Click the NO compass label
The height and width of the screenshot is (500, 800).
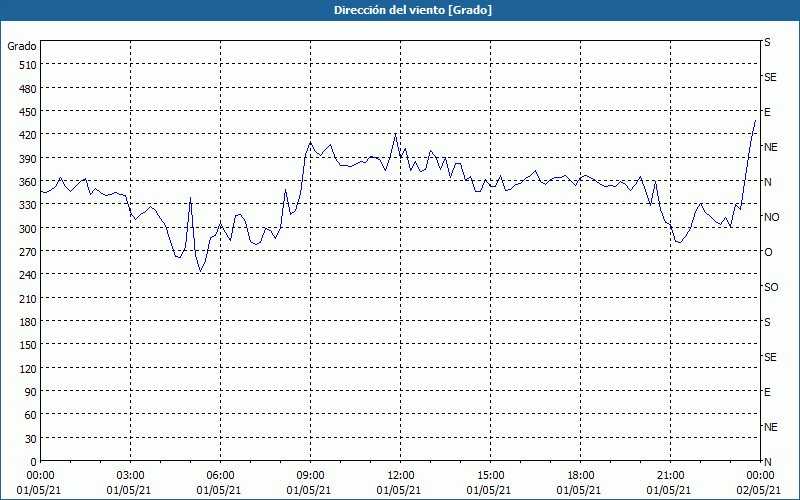[x=771, y=217]
